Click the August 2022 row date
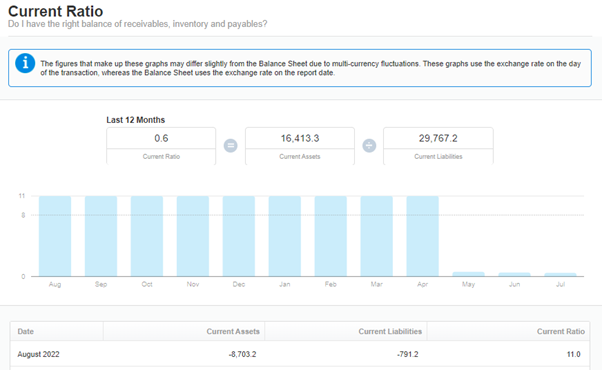The width and height of the screenshot is (602, 370). tap(38, 354)
